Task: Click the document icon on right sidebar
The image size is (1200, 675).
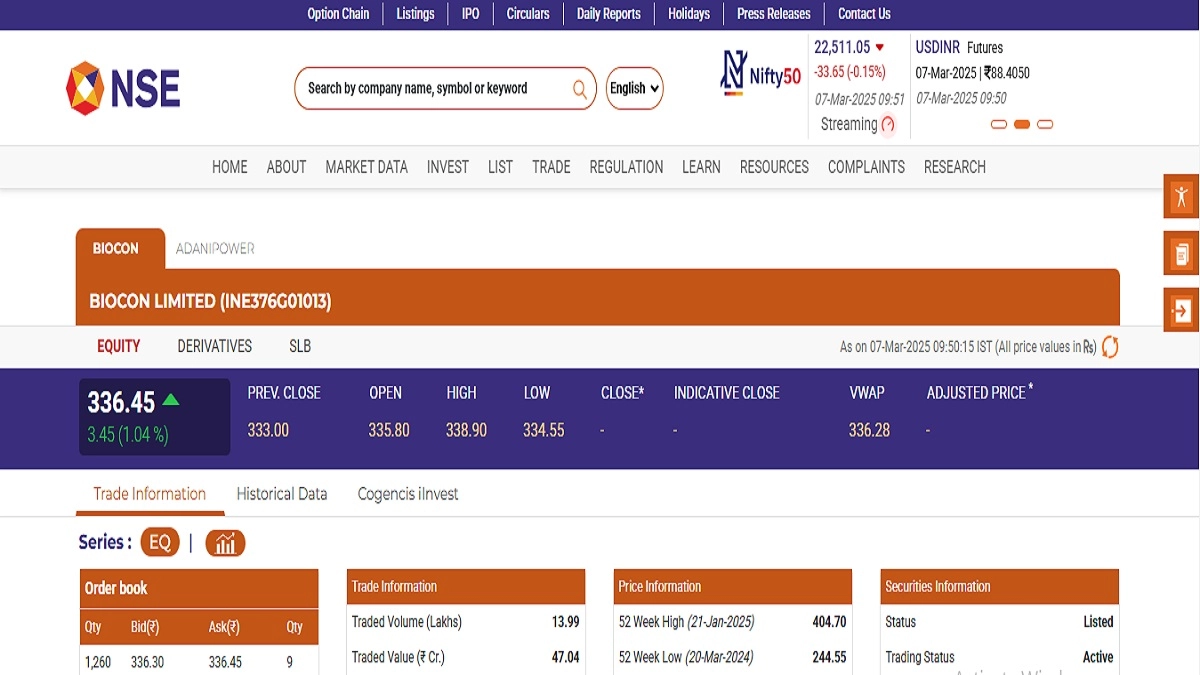Action: pyautogui.click(x=1181, y=253)
